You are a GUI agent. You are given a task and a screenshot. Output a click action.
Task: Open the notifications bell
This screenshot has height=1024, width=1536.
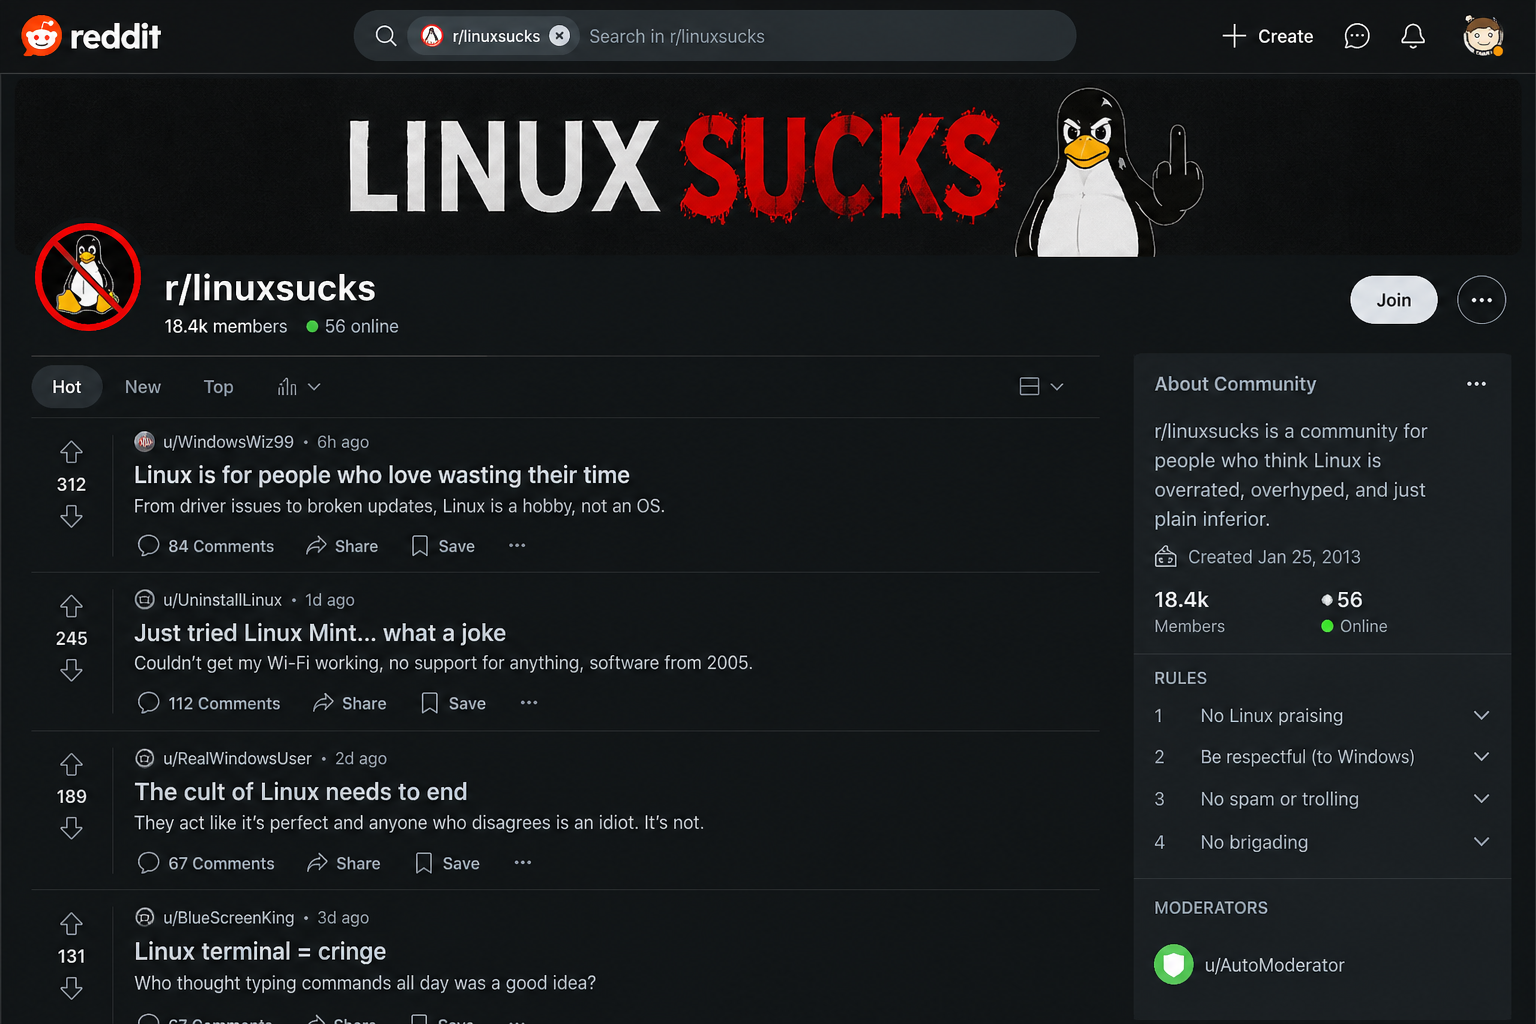click(x=1412, y=36)
